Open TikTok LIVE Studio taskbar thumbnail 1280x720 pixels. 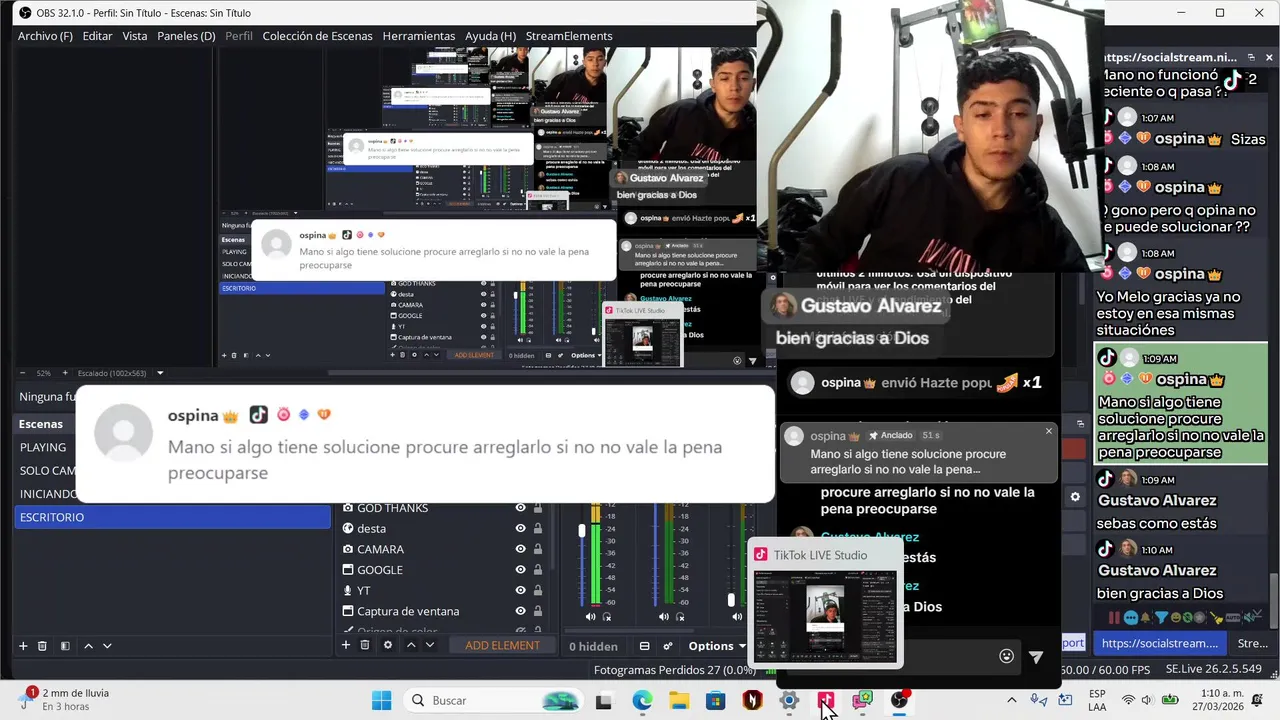tap(826, 605)
